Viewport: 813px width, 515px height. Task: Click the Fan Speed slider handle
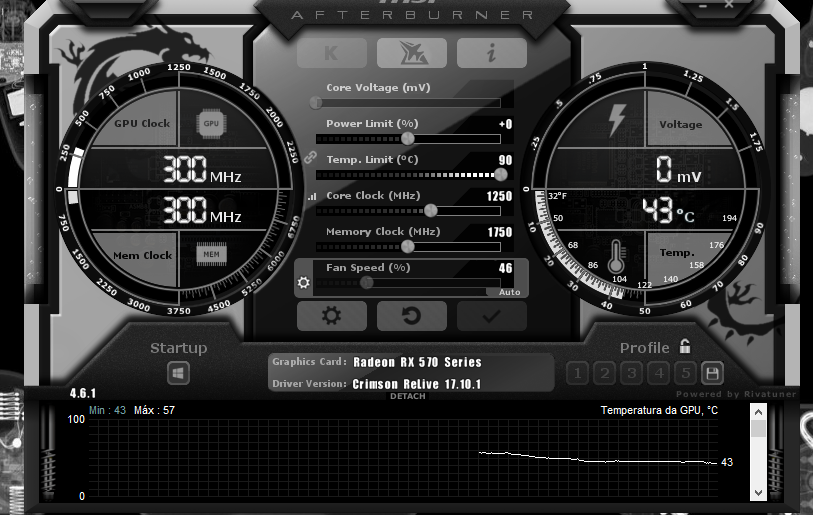tap(367, 283)
